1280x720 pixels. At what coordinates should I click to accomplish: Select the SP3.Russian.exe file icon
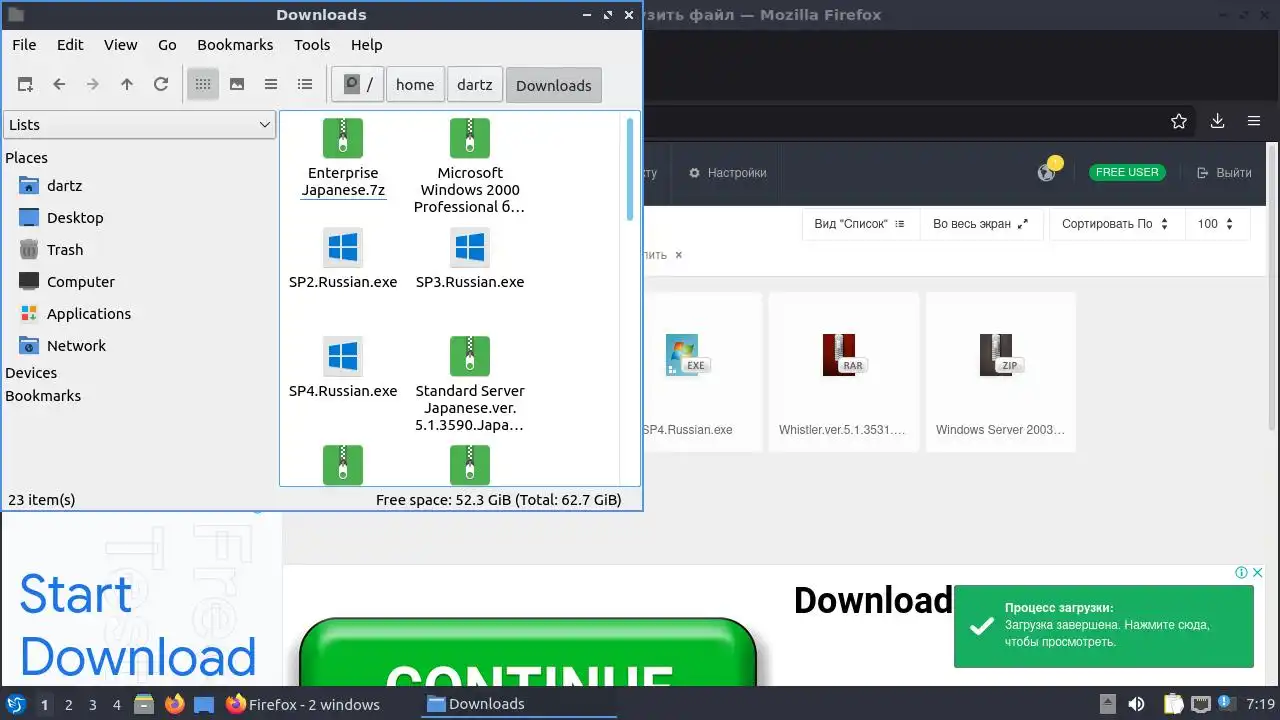(x=470, y=247)
